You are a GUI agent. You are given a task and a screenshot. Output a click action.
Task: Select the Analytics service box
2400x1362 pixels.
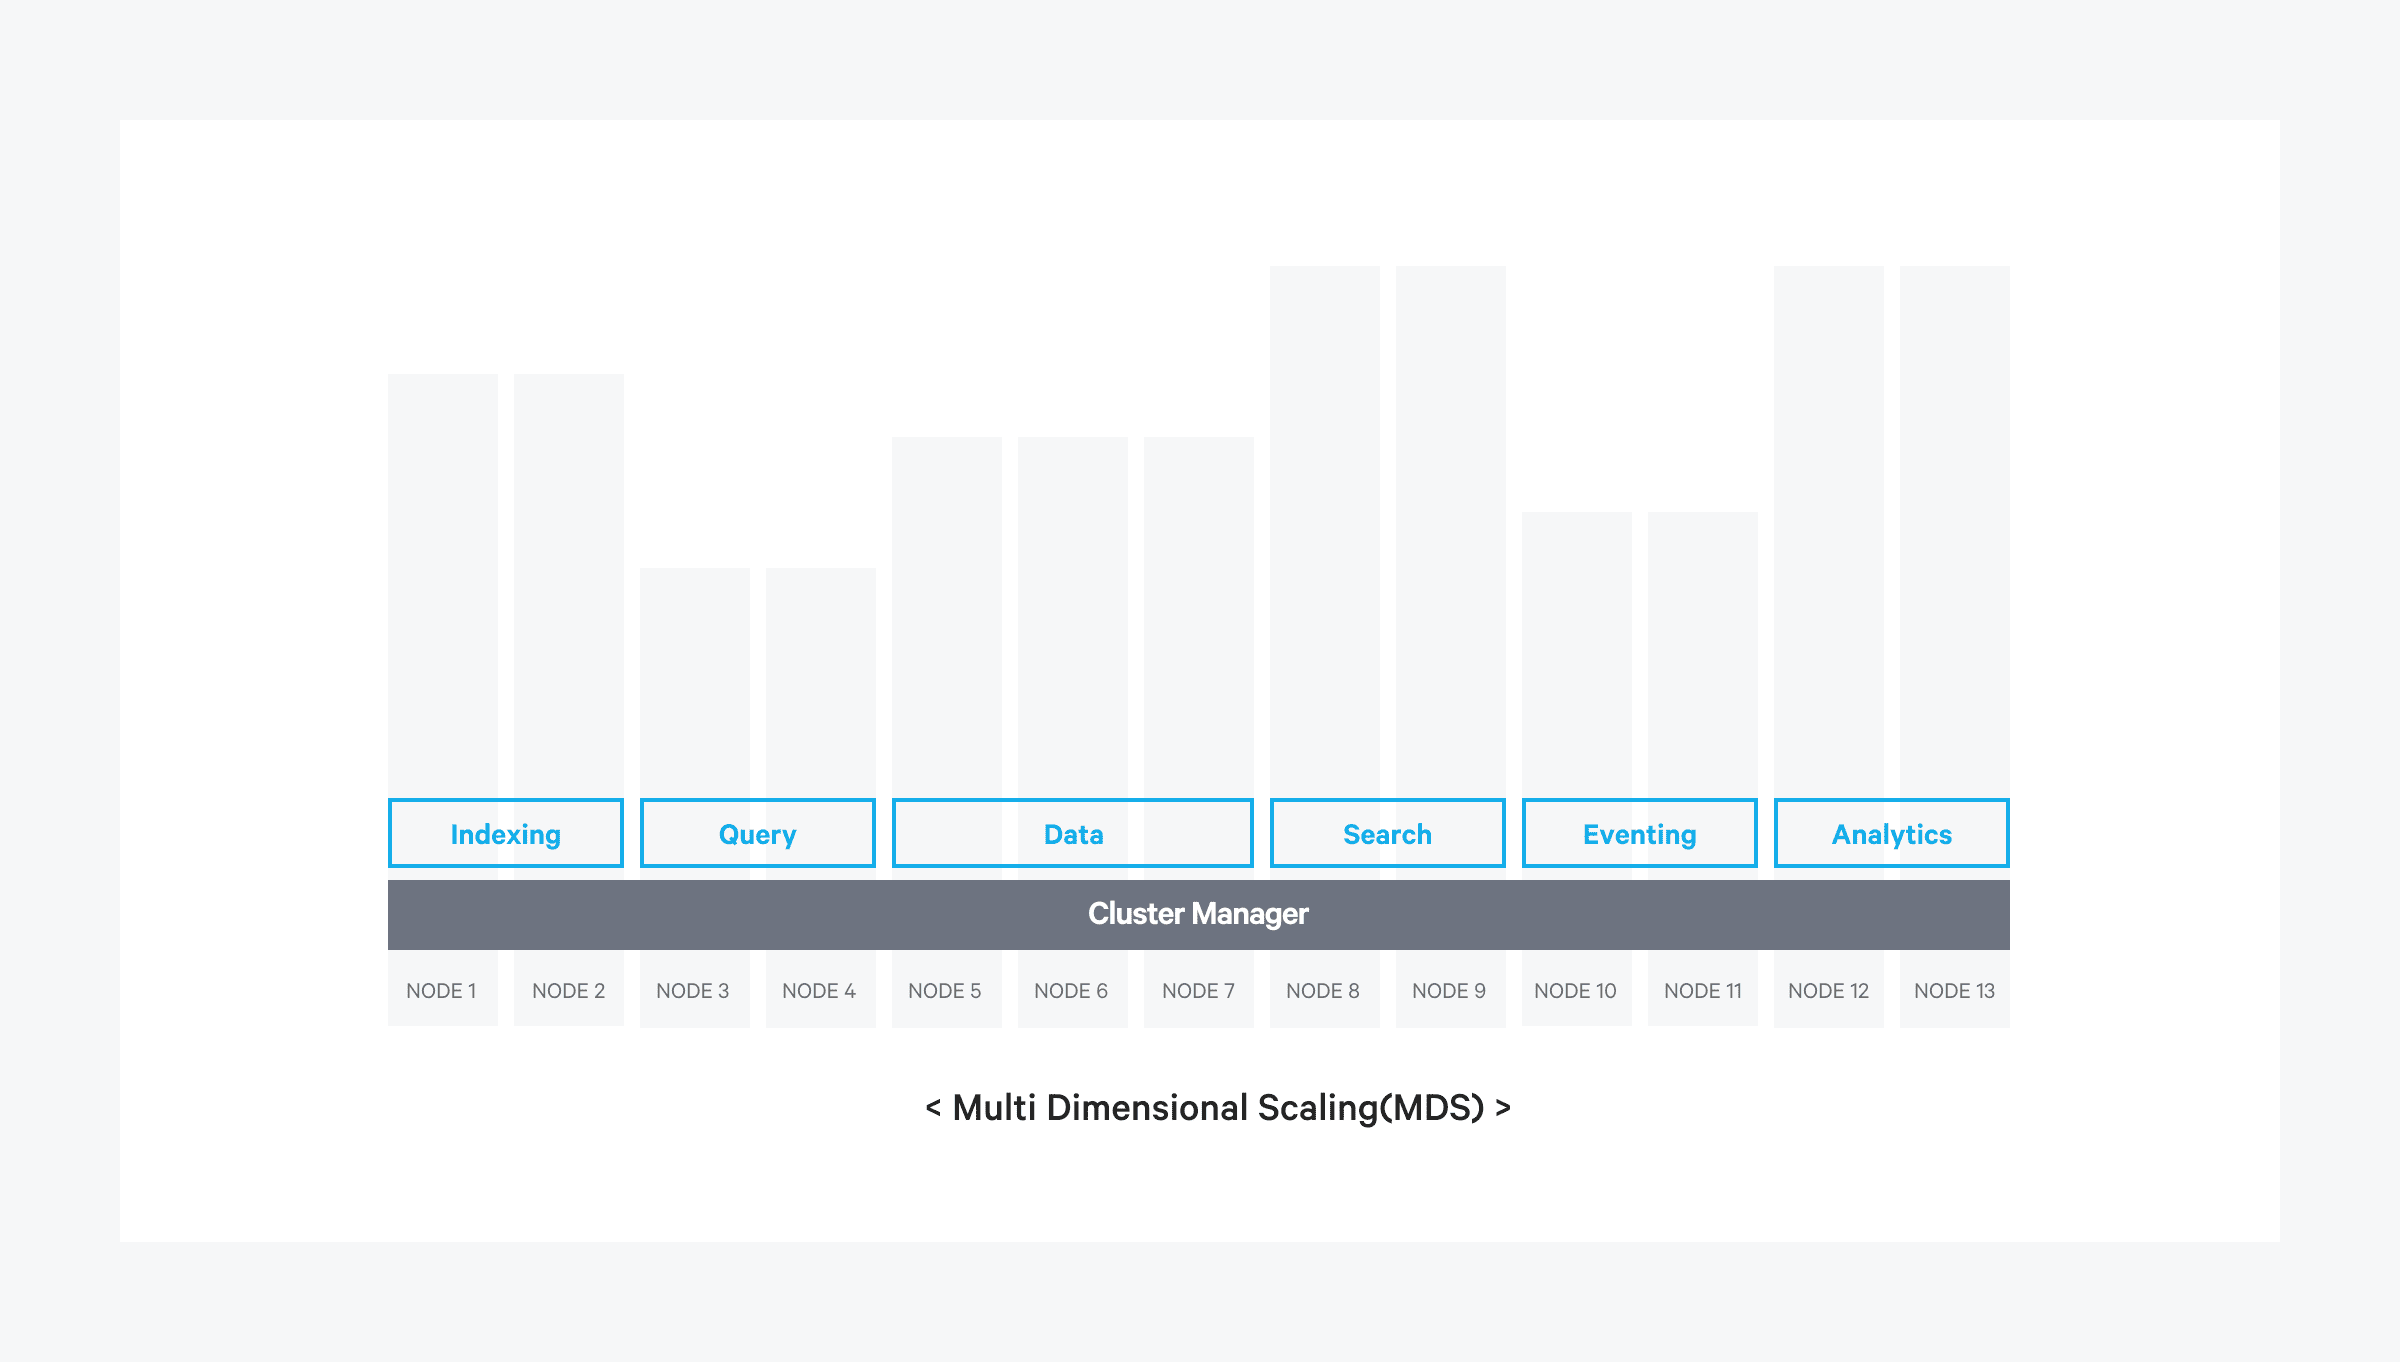coord(1891,833)
